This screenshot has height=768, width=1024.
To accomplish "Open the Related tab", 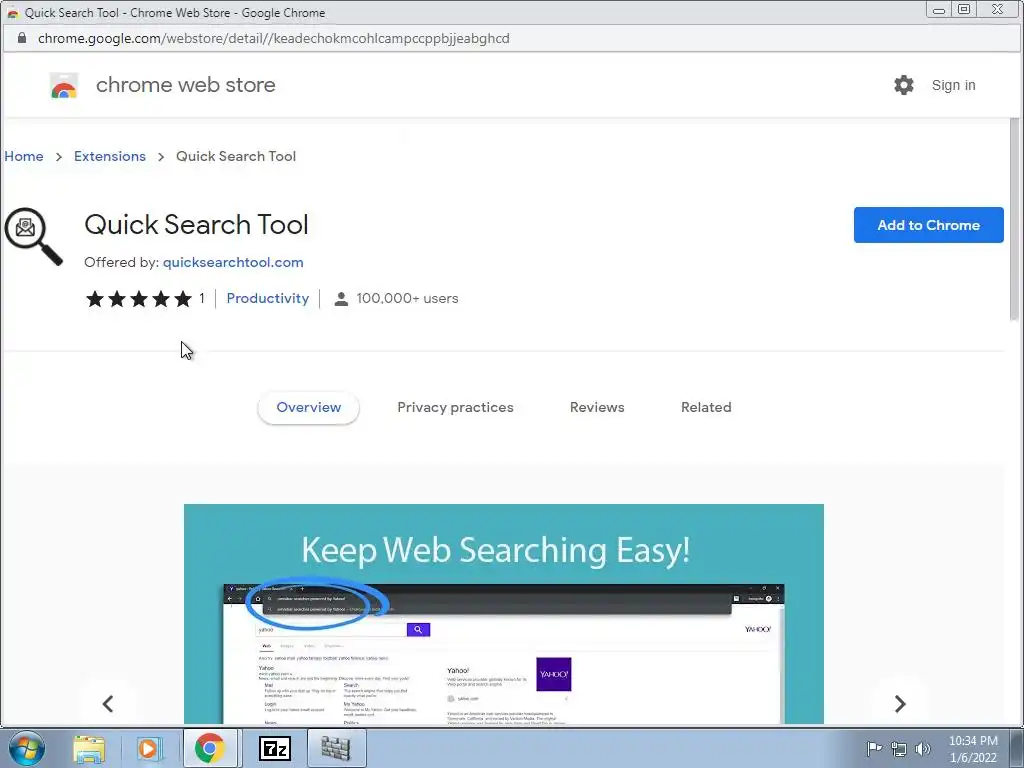I will pos(706,408).
